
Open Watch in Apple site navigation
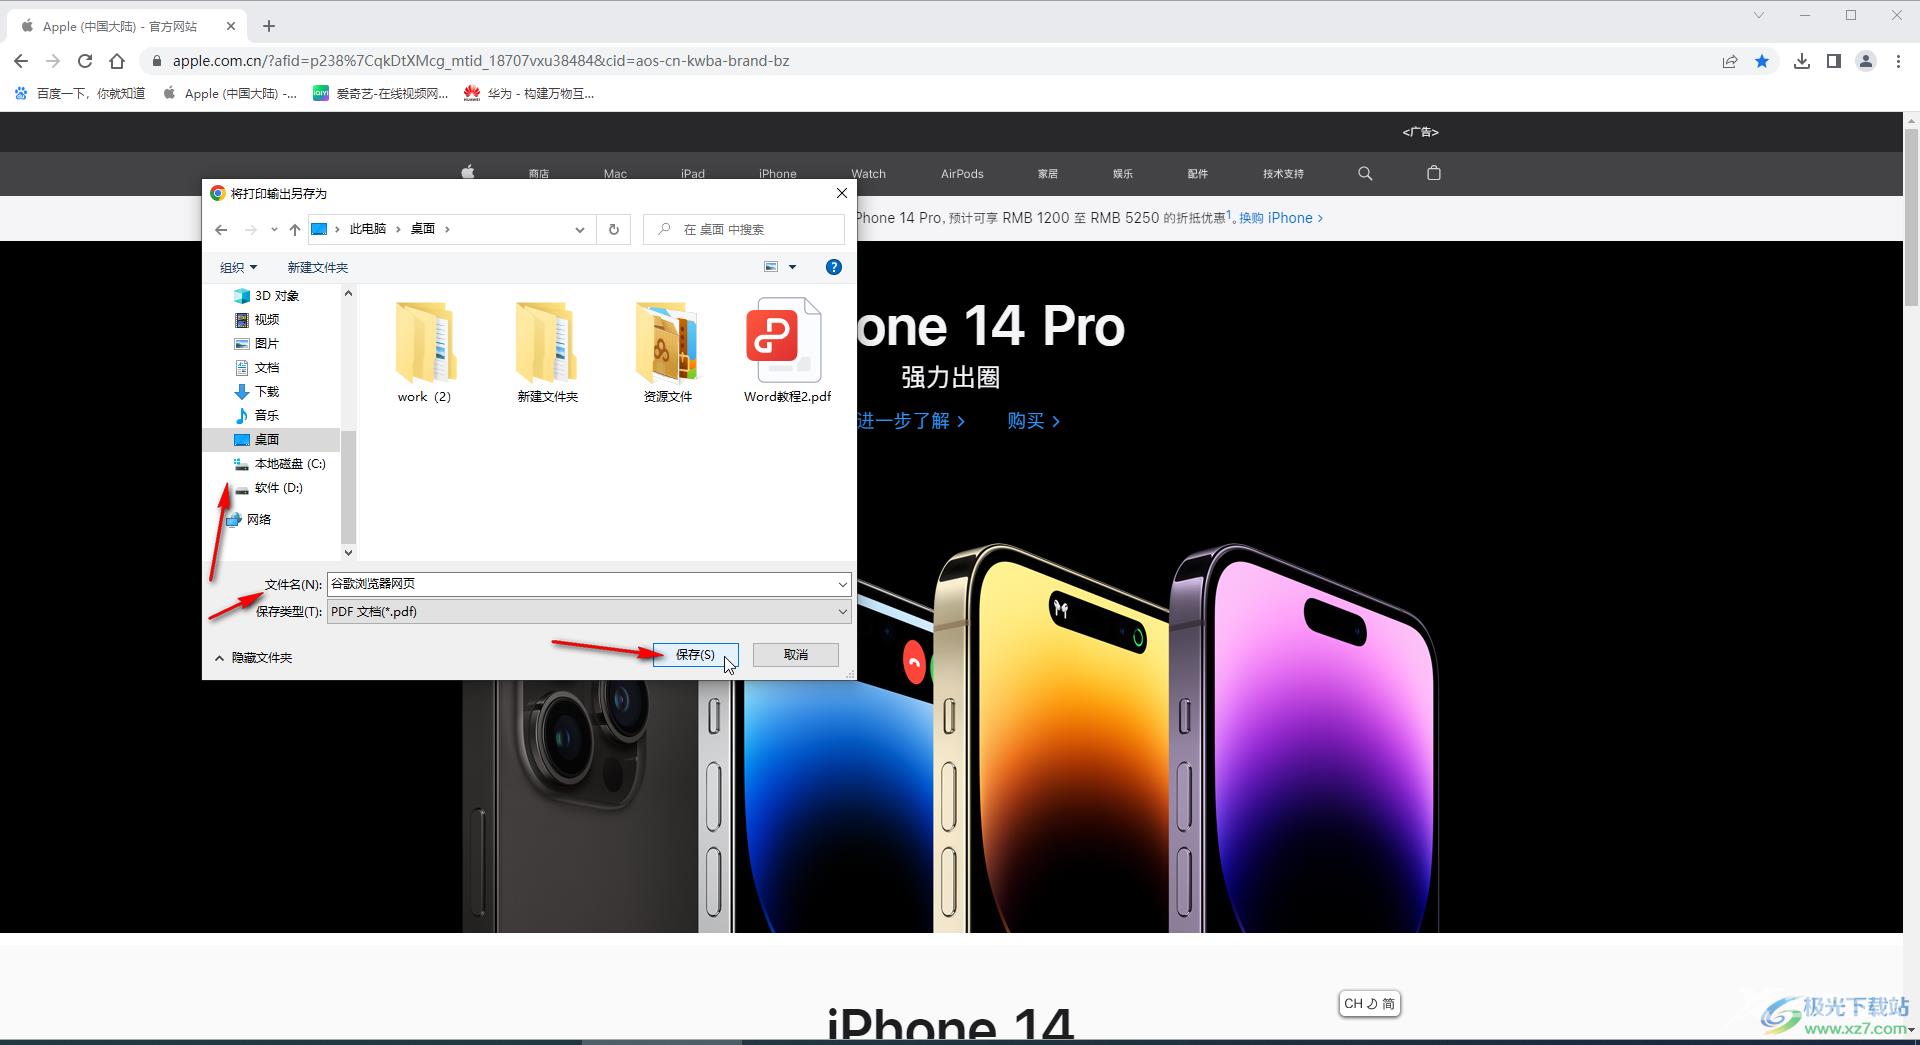pos(868,173)
